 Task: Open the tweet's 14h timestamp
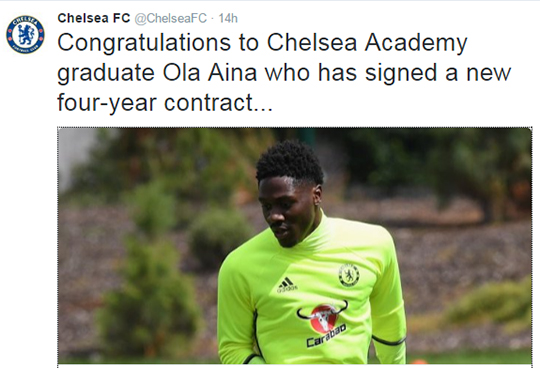coord(228,18)
